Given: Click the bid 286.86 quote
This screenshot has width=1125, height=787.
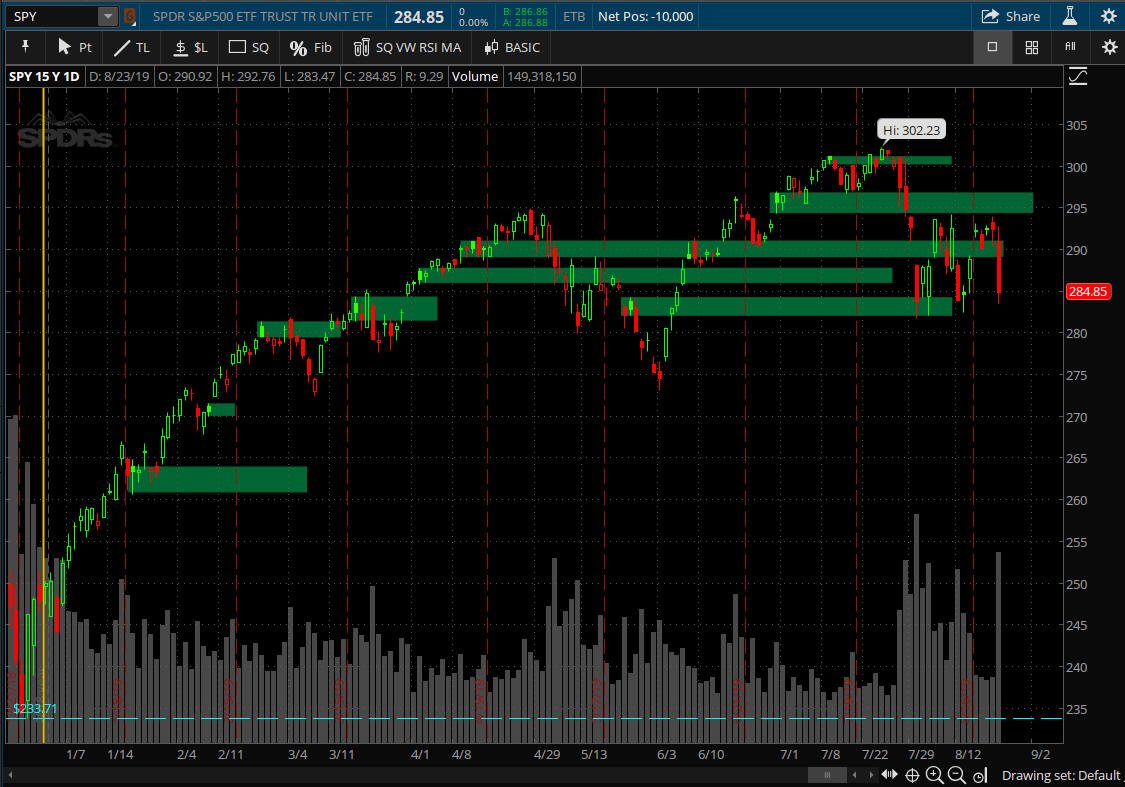Looking at the screenshot, I should click(525, 11).
